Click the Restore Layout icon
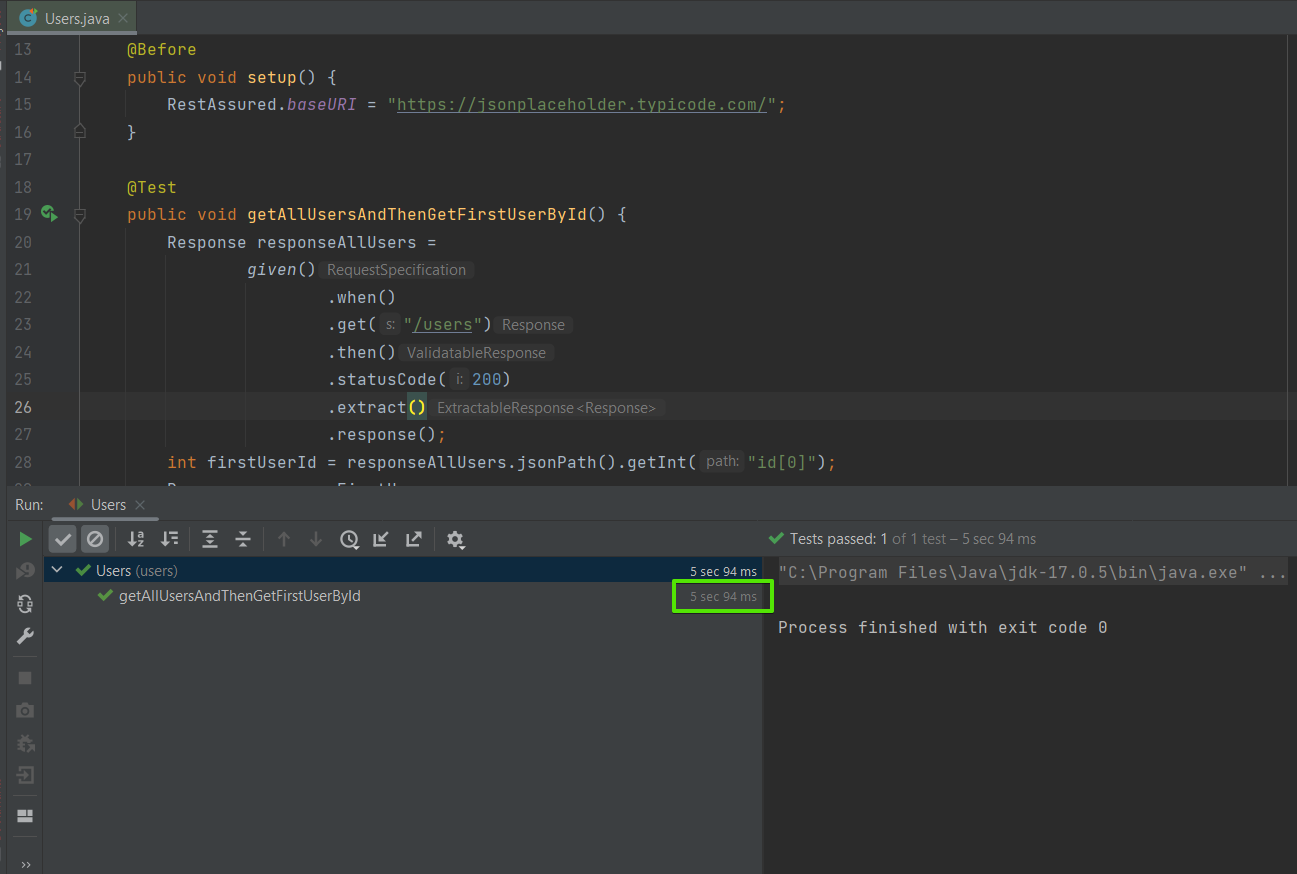The image size is (1297, 874). pos(25,816)
